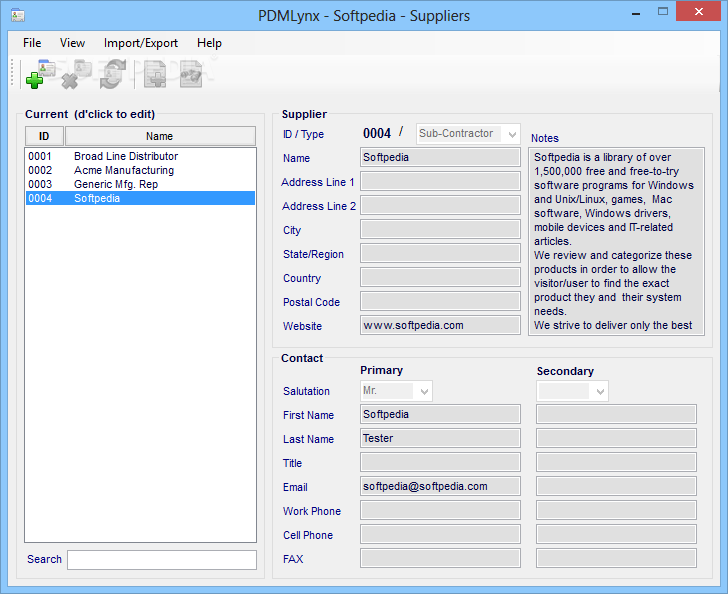Screen dimensions: 728x594
Task: Select supplier 0003 Generic Mfg. Rep
Action: click(140, 184)
